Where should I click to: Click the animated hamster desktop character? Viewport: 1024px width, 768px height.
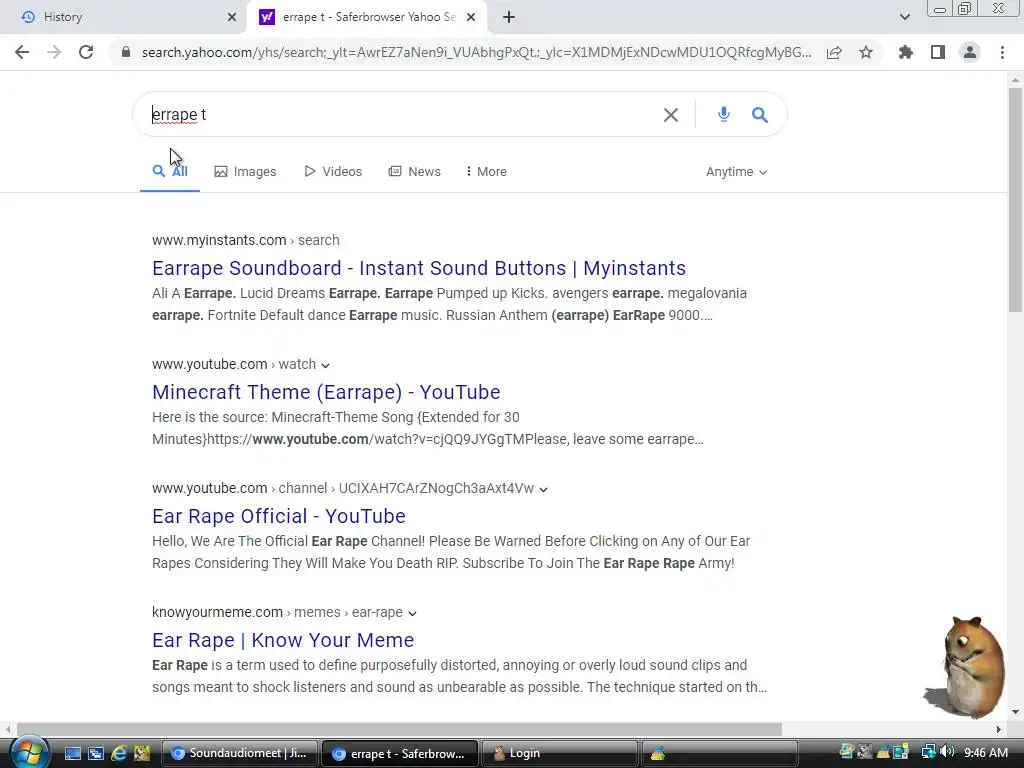coord(965,666)
